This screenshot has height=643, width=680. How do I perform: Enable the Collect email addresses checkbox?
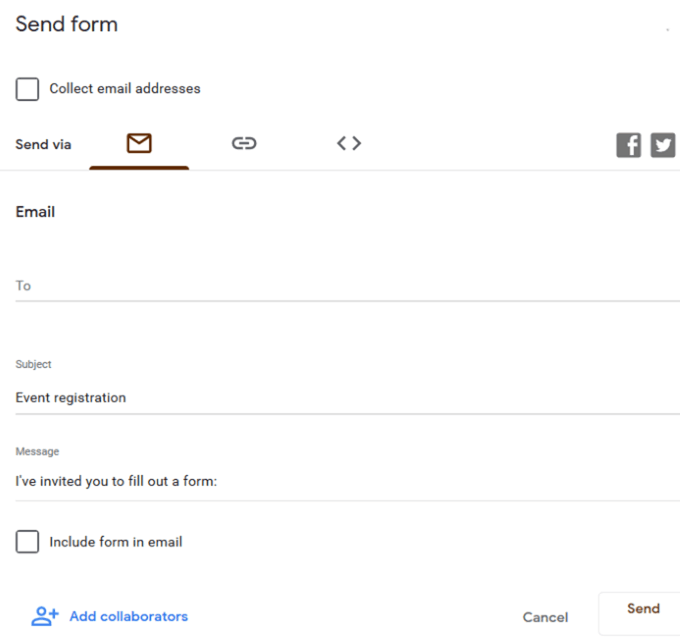point(27,89)
